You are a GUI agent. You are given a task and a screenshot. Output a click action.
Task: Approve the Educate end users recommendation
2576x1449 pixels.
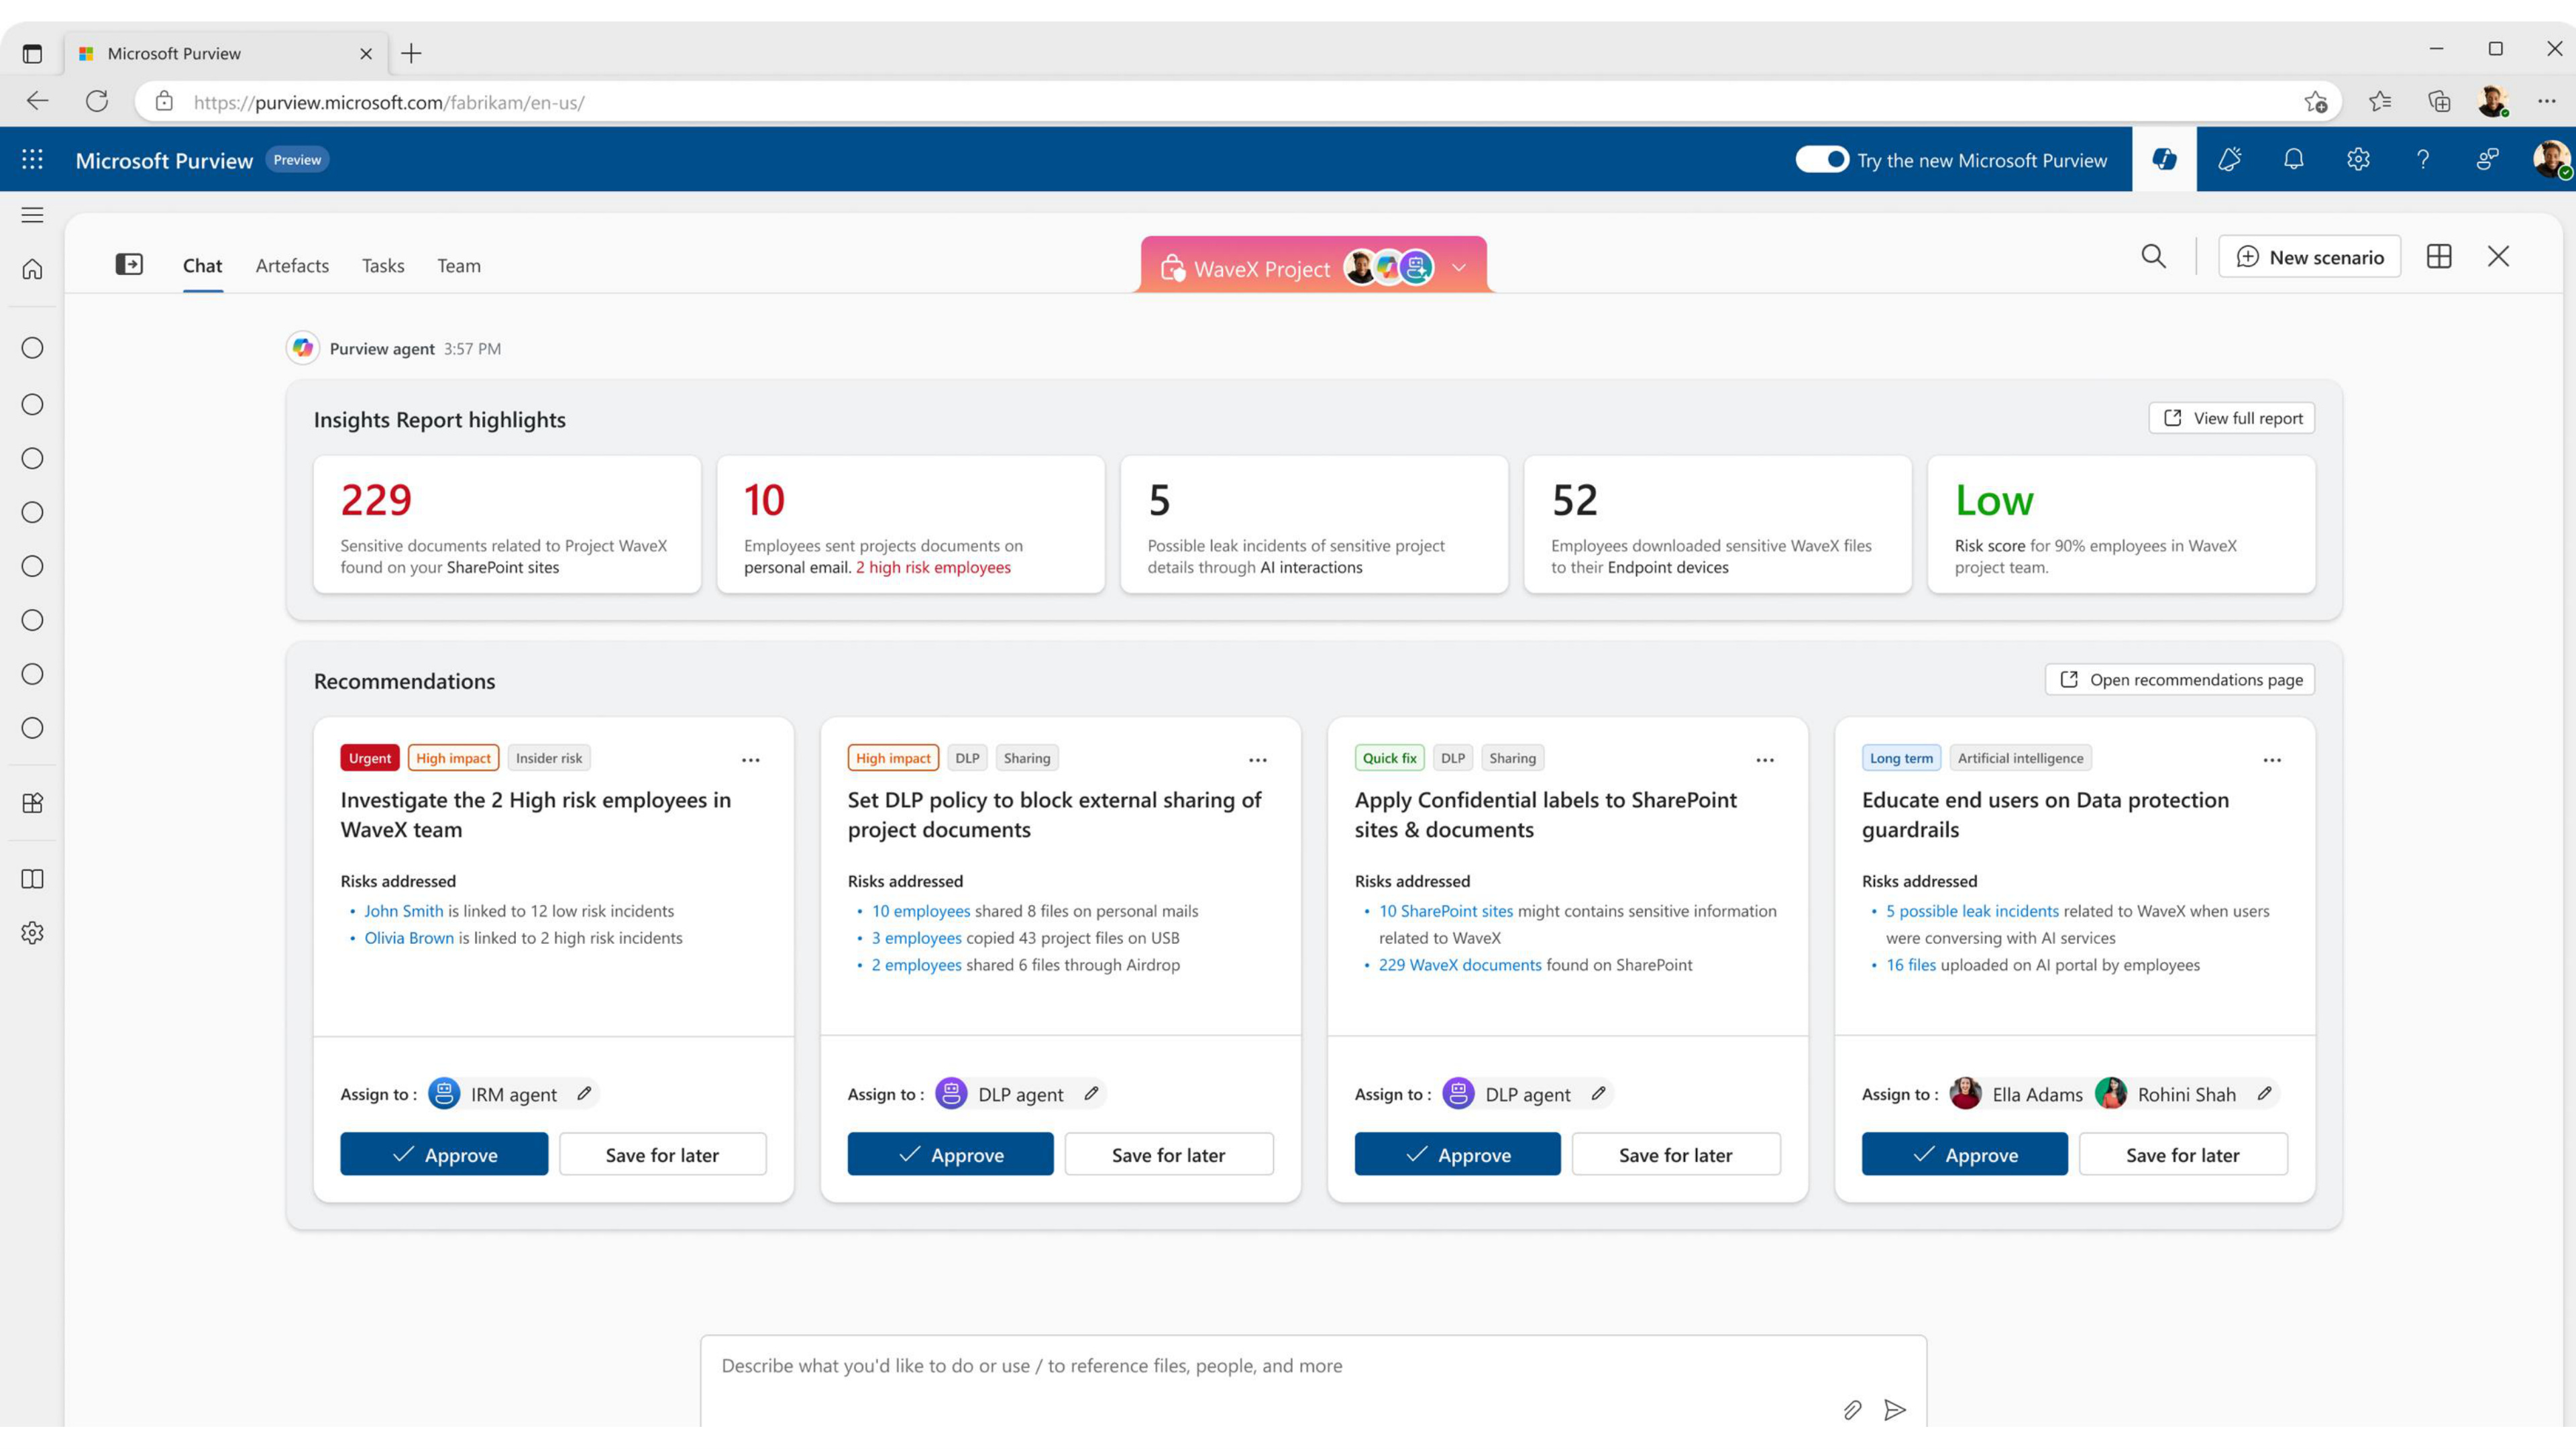(x=1964, y=1154)
